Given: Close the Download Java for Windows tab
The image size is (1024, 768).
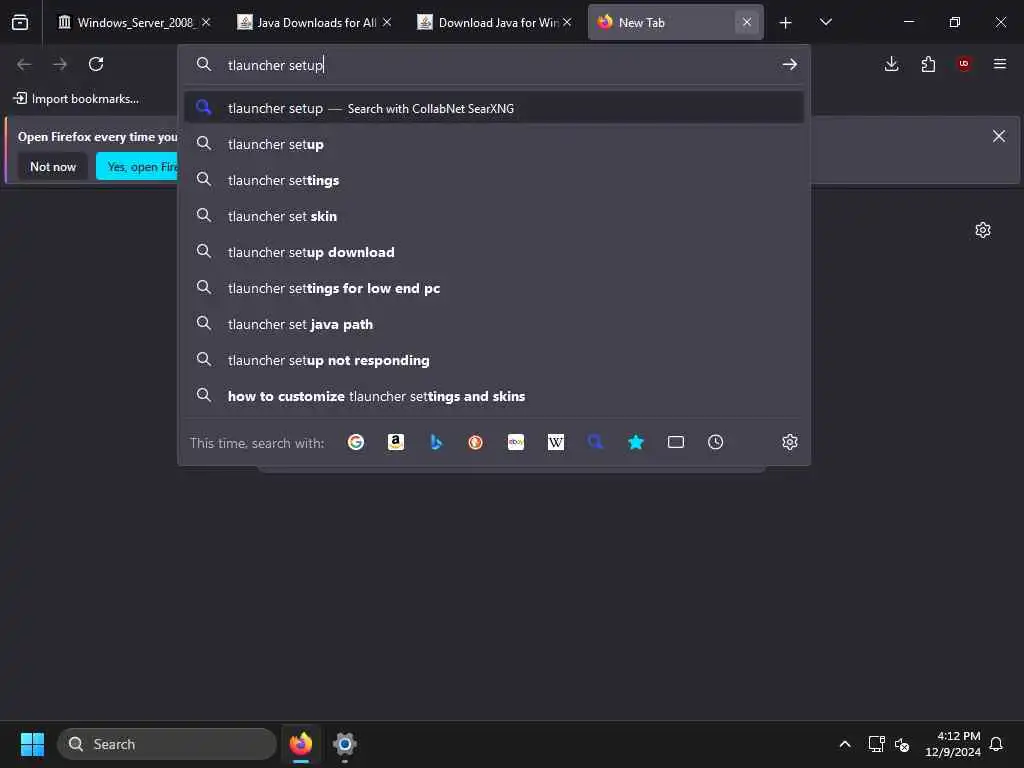Looking at the screenshot, I should coord(567,22).
